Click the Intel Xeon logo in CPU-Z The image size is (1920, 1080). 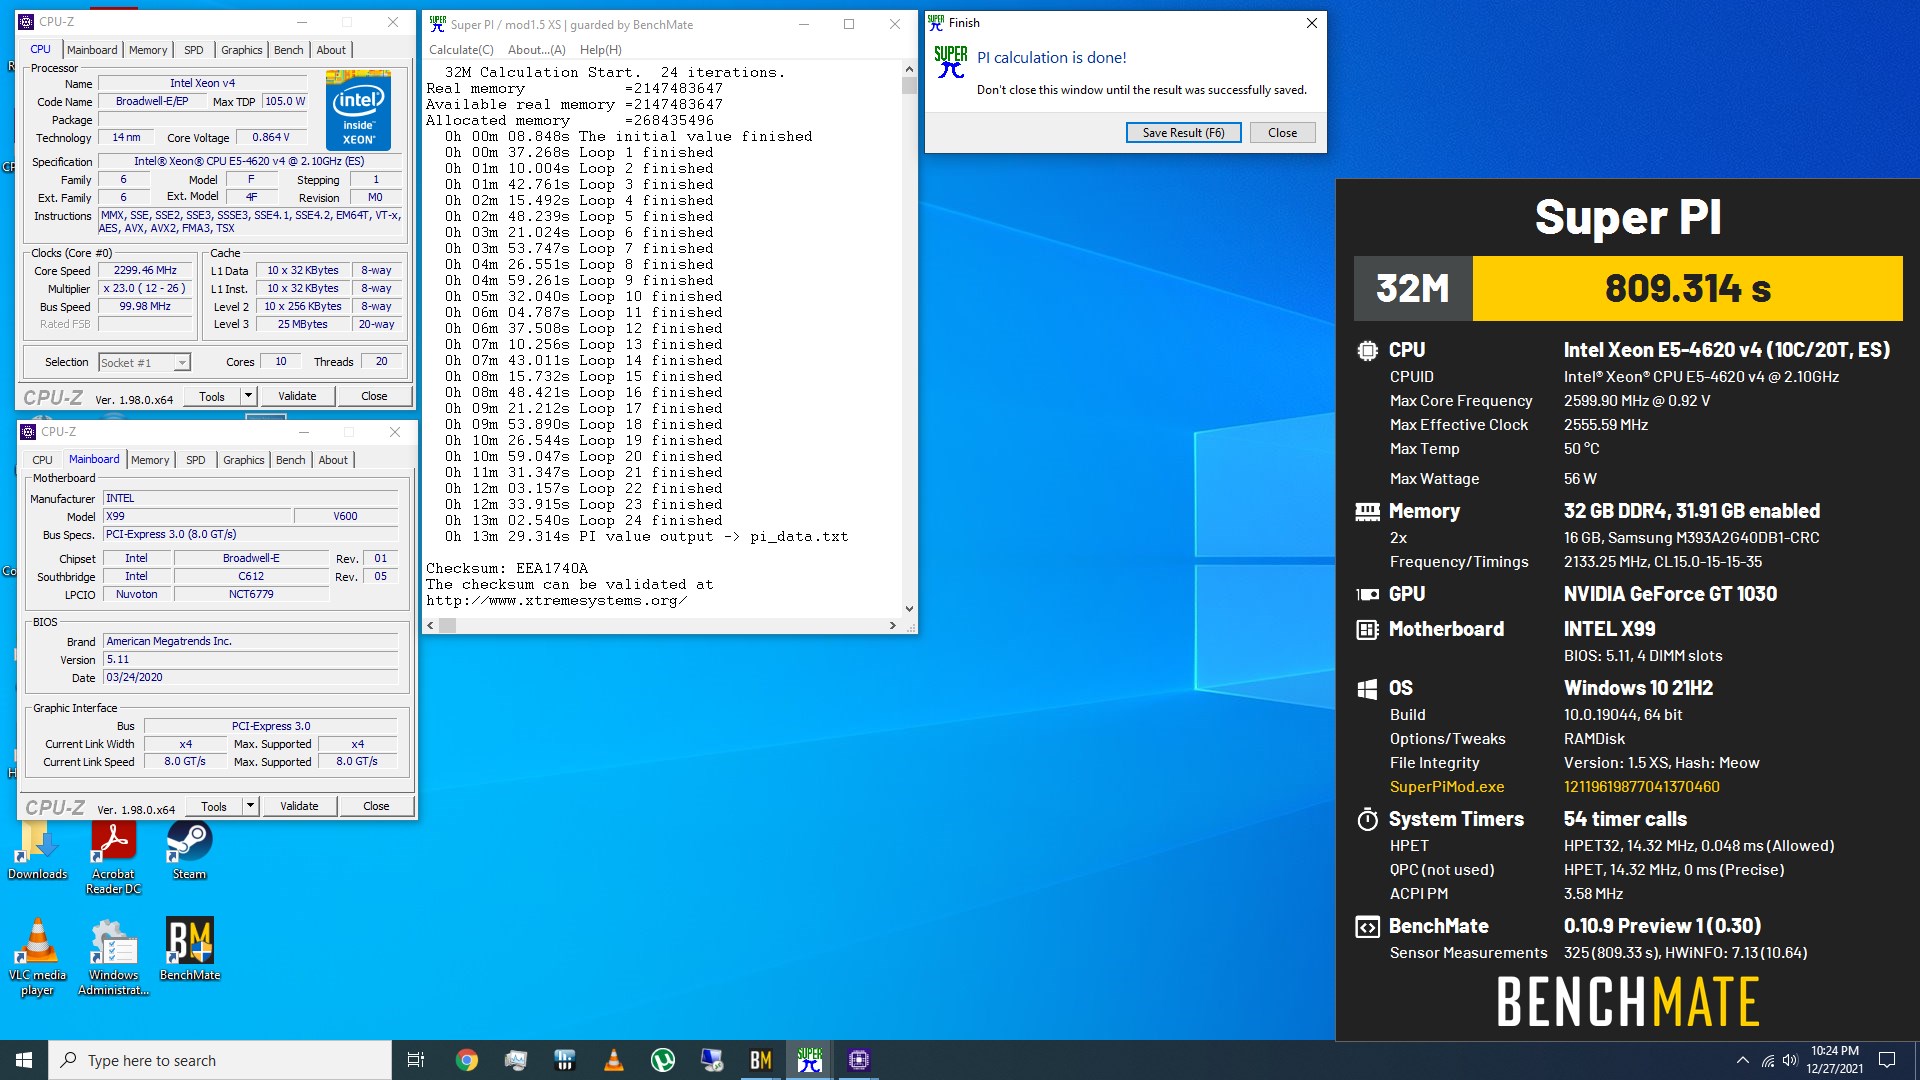358,109
